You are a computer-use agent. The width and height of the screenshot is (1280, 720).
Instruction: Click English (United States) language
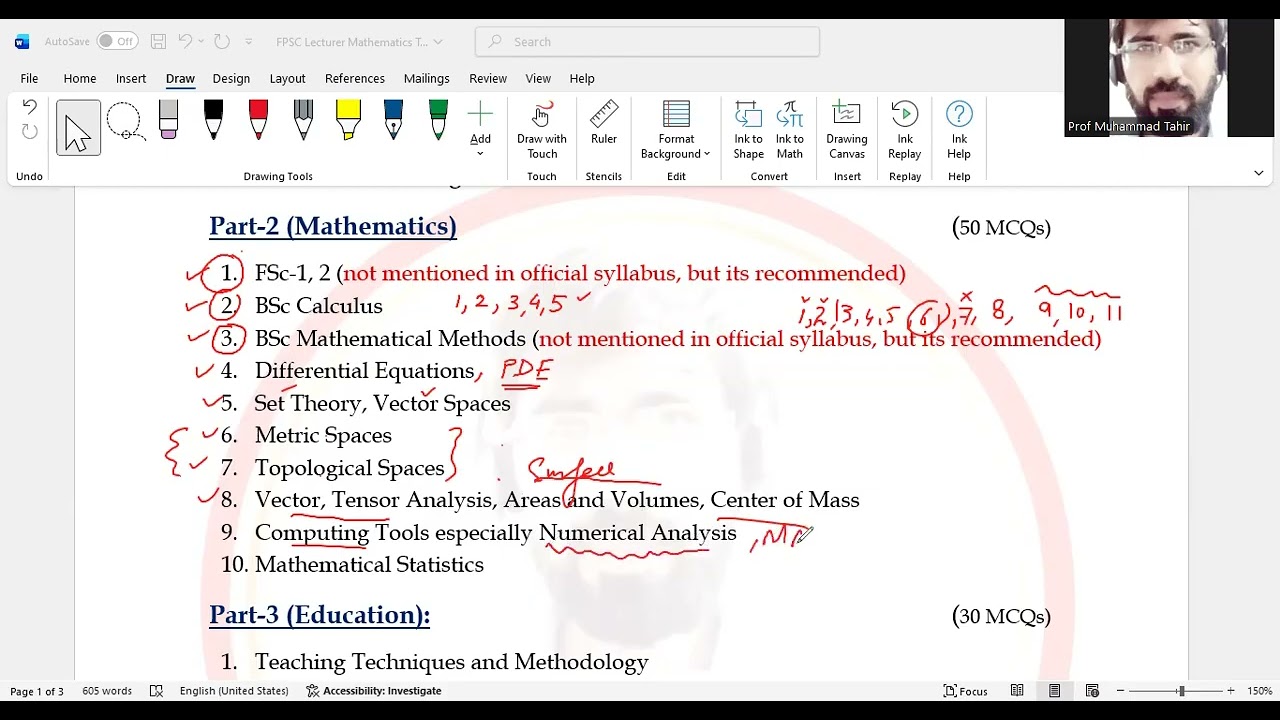click(234, 691)
